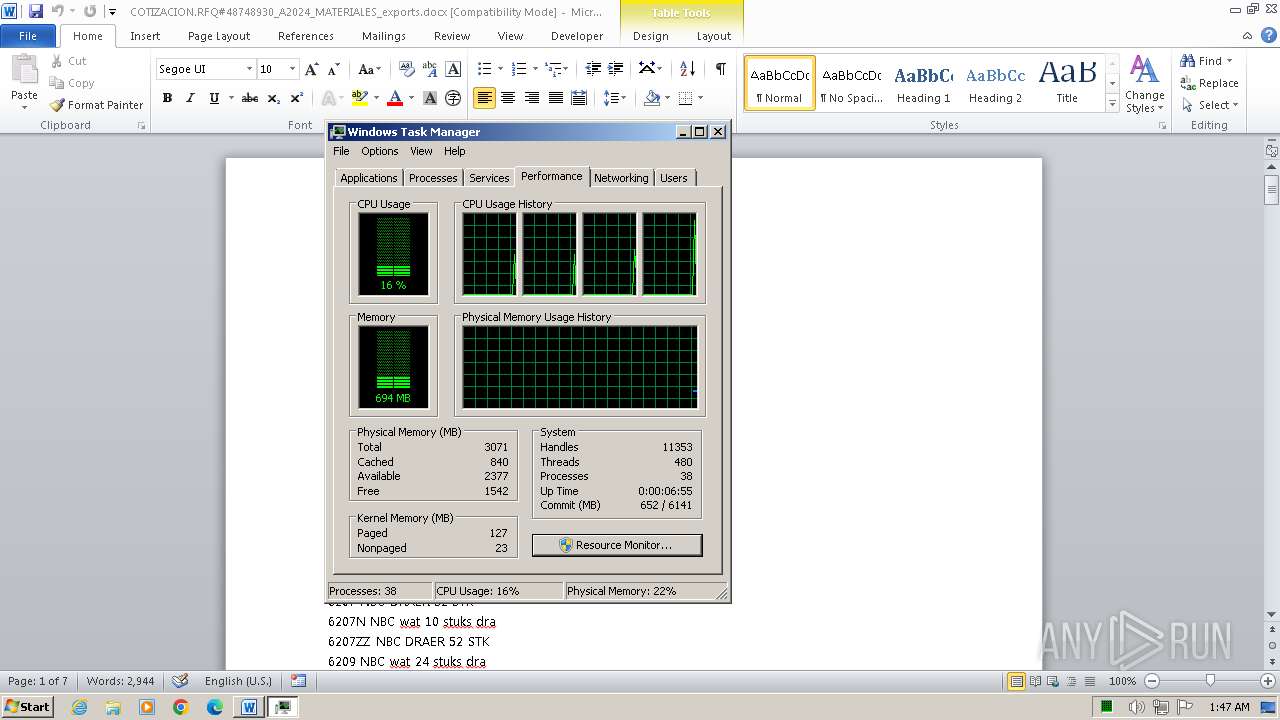Save document from Quick Access Toolbar
Image resolution: width=1280 pixels, height=720 pixels.
(36, 11)
